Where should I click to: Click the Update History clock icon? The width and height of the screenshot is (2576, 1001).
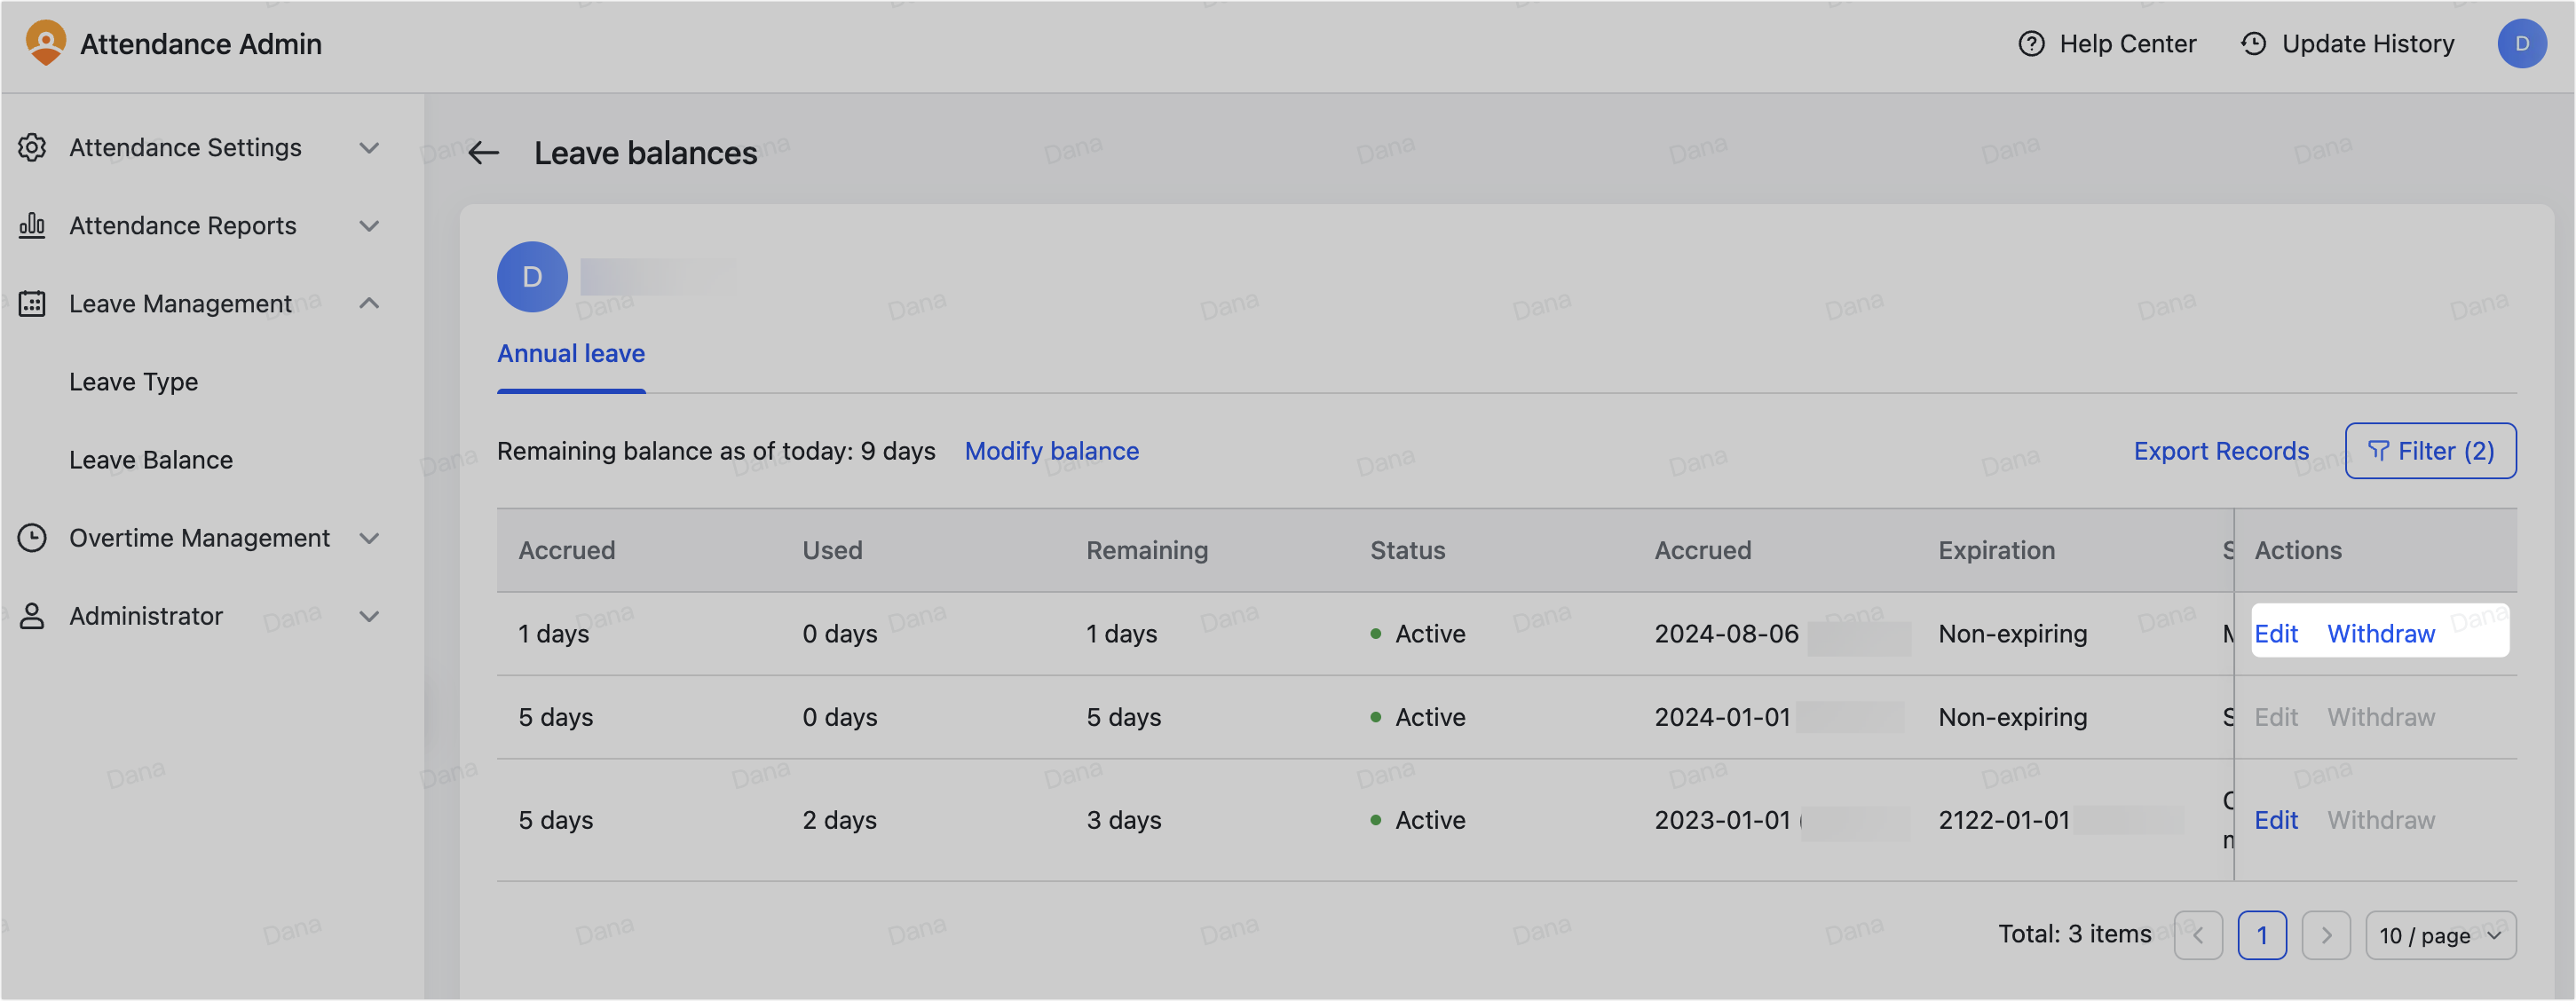point(2253,44)
